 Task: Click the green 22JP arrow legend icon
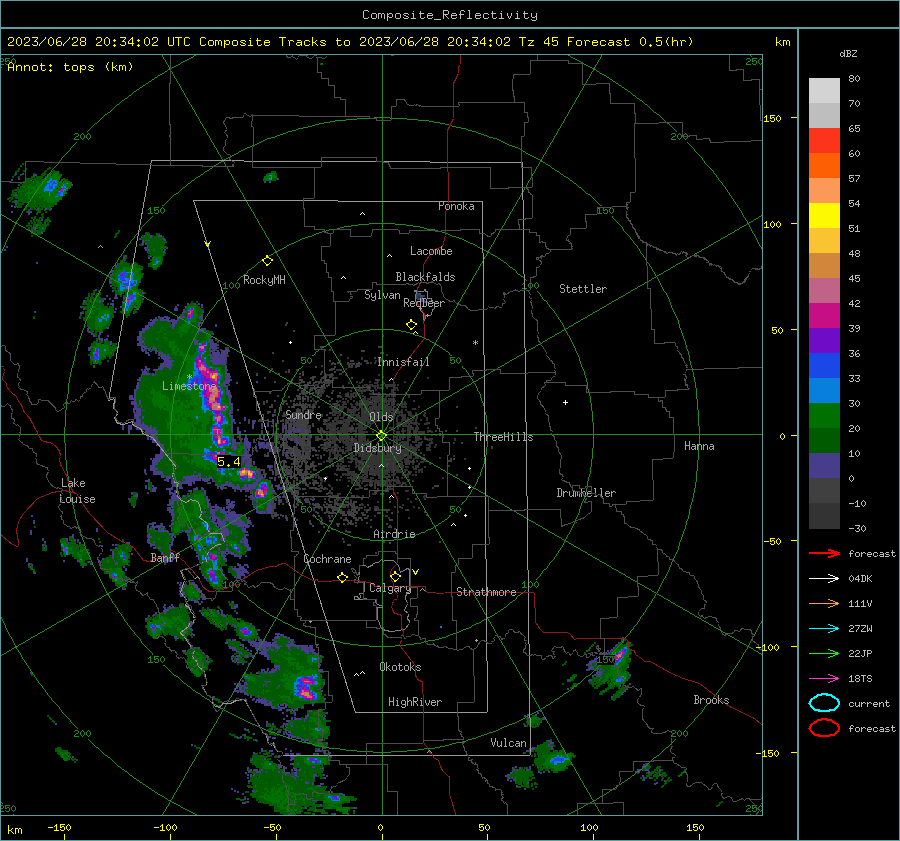pos(824,653)
